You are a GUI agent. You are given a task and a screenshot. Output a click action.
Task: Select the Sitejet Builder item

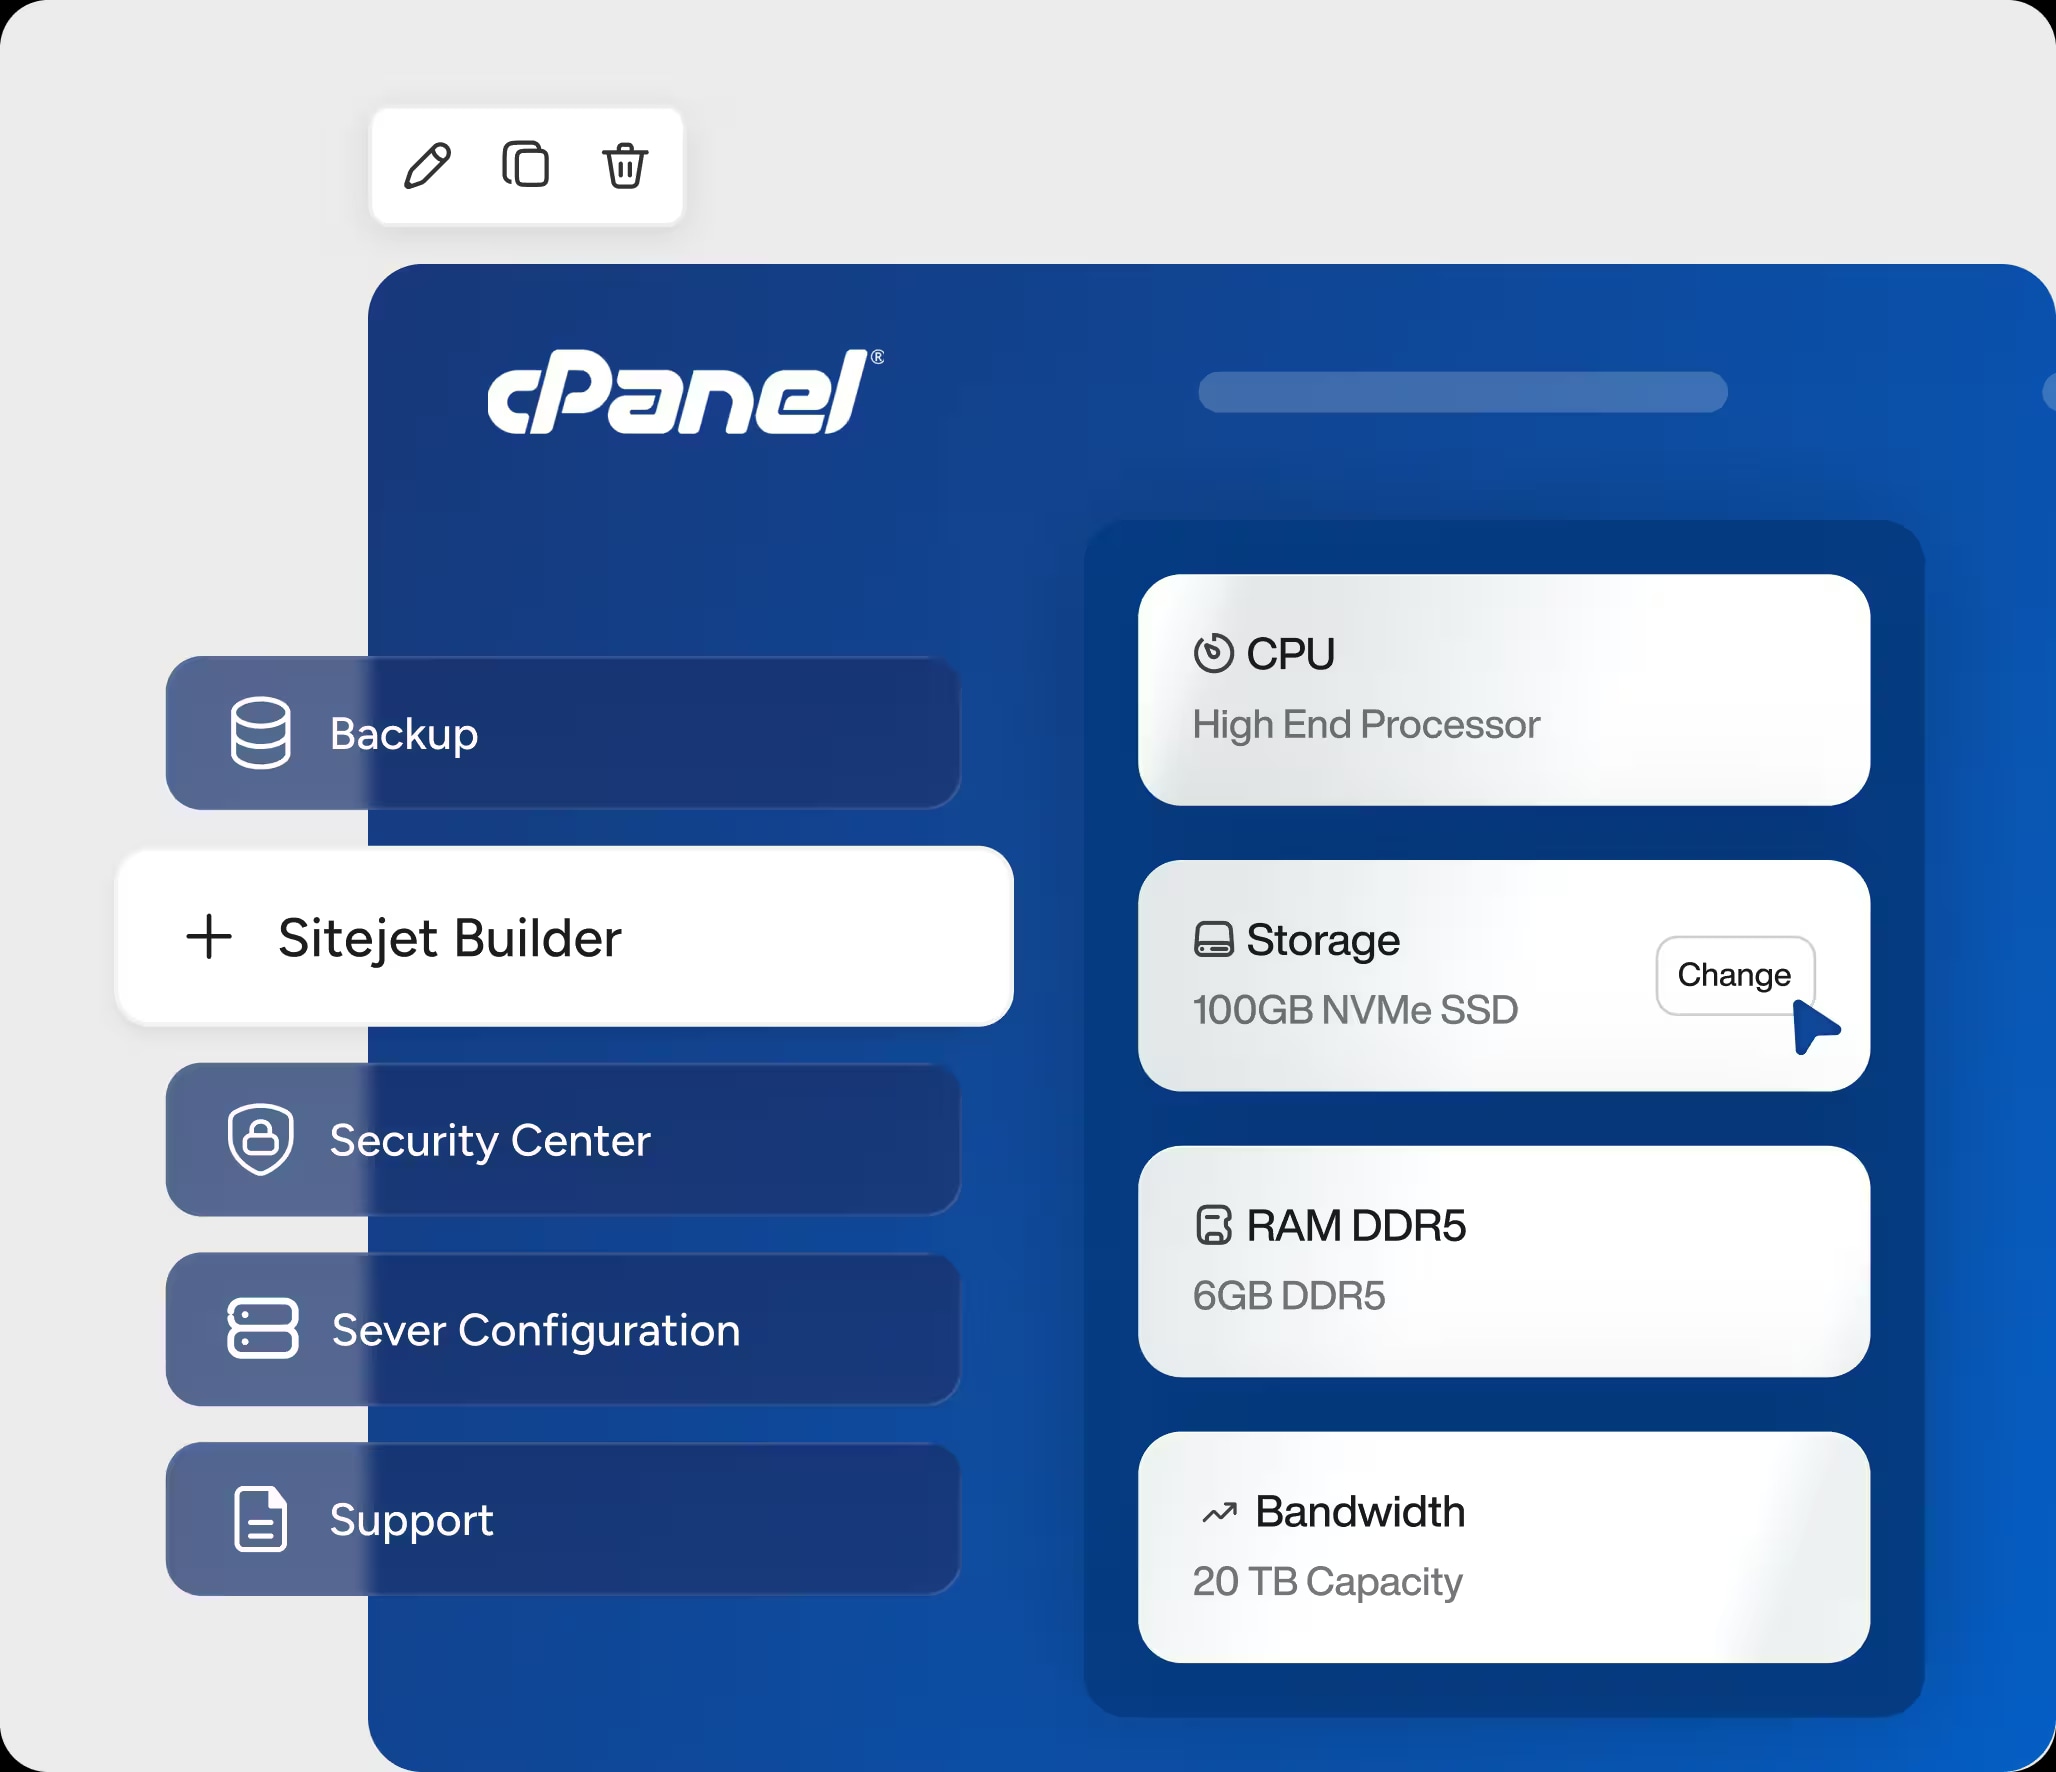[565, 937]
